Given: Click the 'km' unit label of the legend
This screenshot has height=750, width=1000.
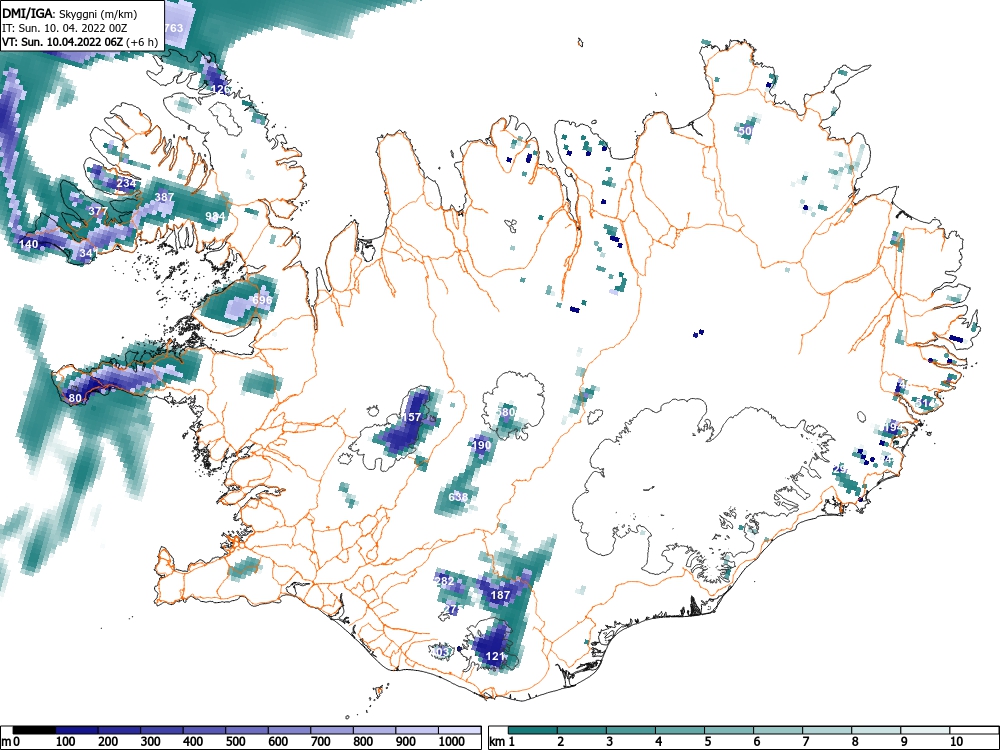Looking at the screenshot, I should pos(497,742).
